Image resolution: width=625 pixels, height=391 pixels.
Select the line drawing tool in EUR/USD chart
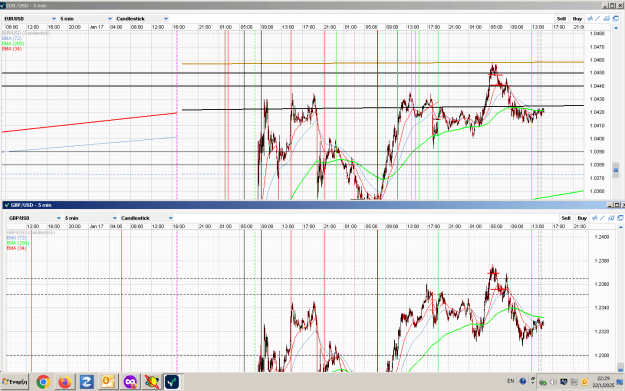point(597,18)
